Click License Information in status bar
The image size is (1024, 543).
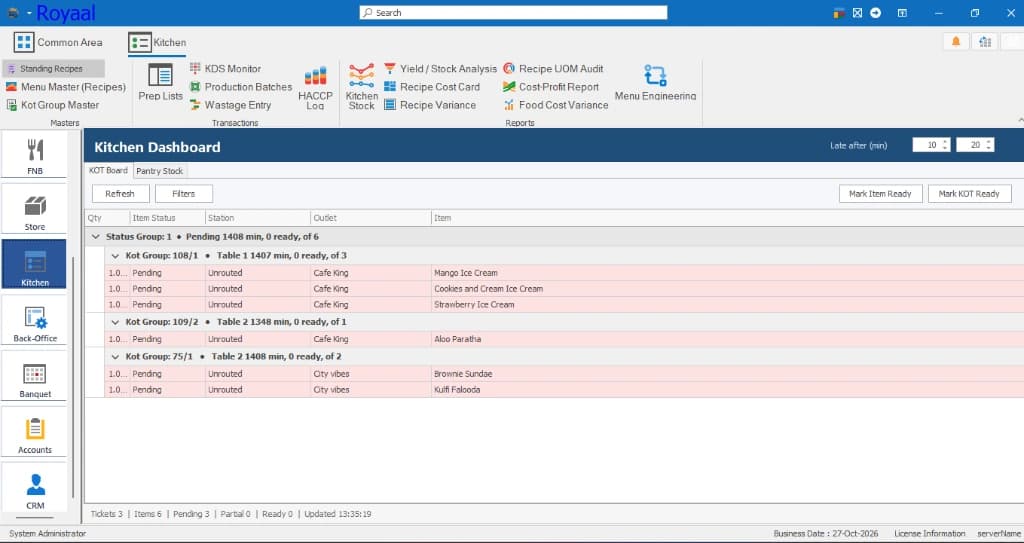(929, 534)
